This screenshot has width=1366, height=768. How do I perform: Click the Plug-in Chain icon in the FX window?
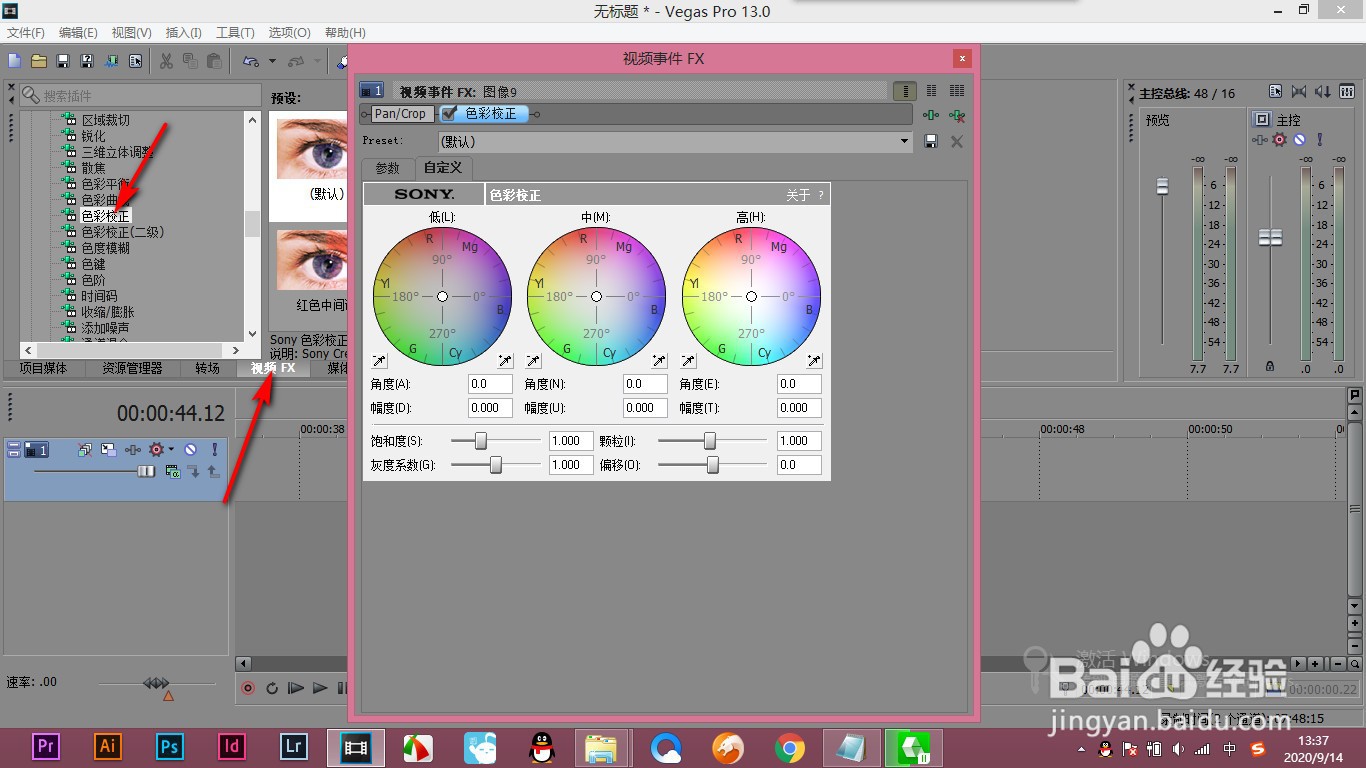click(931, 115)
